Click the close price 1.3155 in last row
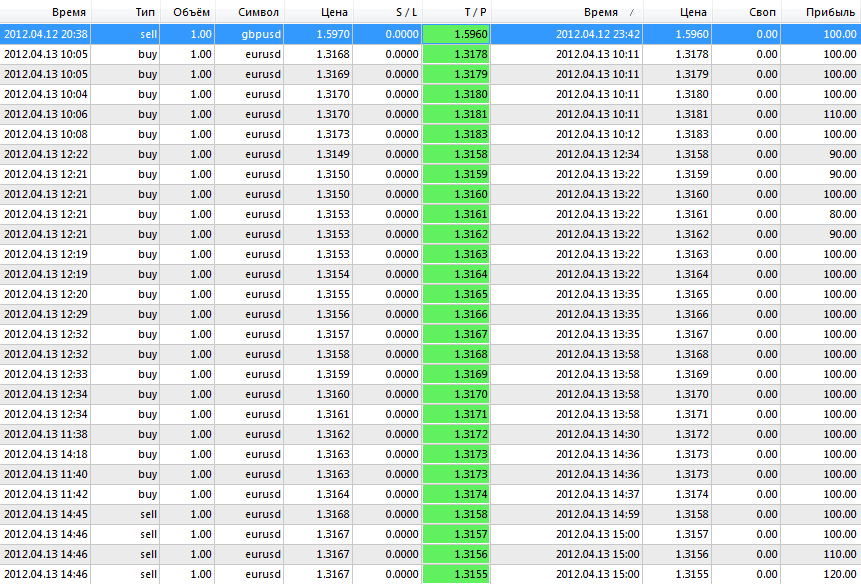861x584 pixels. pyautogui.click(x=692, y=574)
